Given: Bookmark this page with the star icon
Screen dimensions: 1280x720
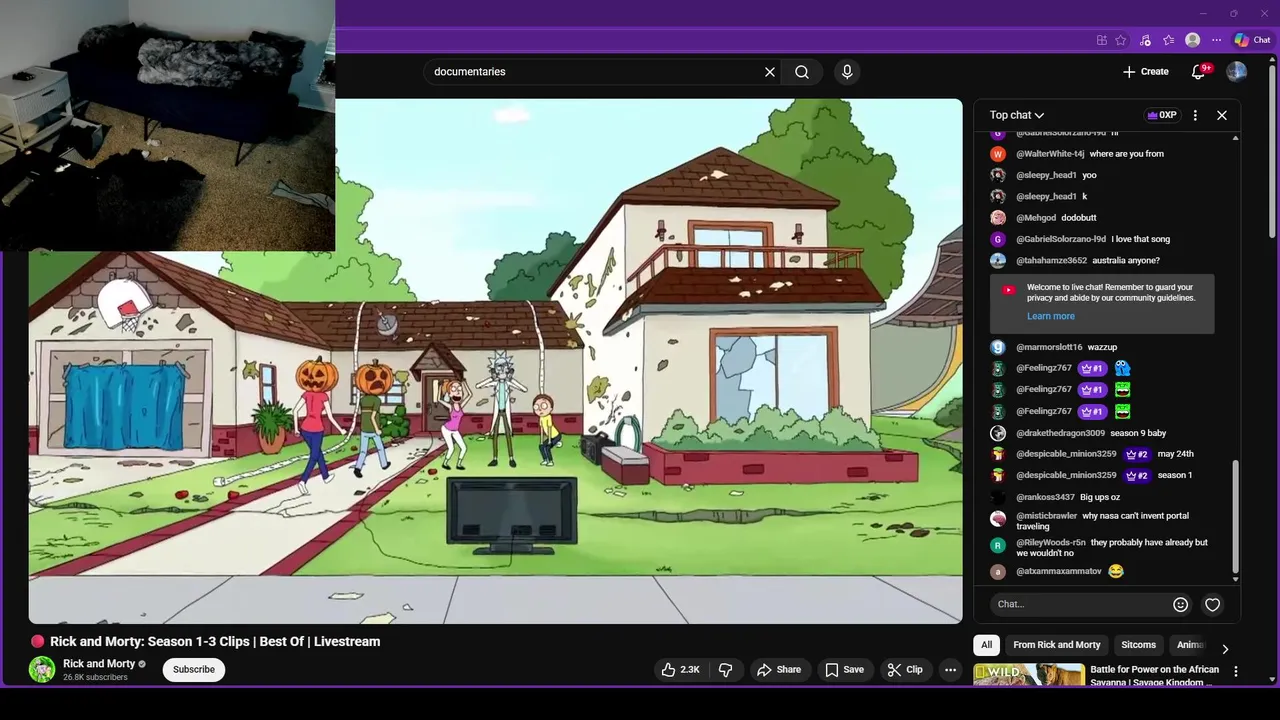Looking at the screenshot, I should pos(1121,40).
